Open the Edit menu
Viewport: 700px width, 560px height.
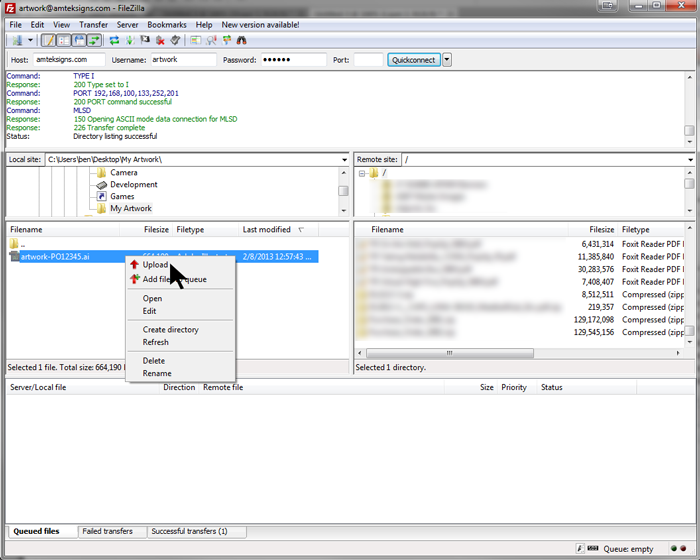pyautogui.click(x=37, y=25)
